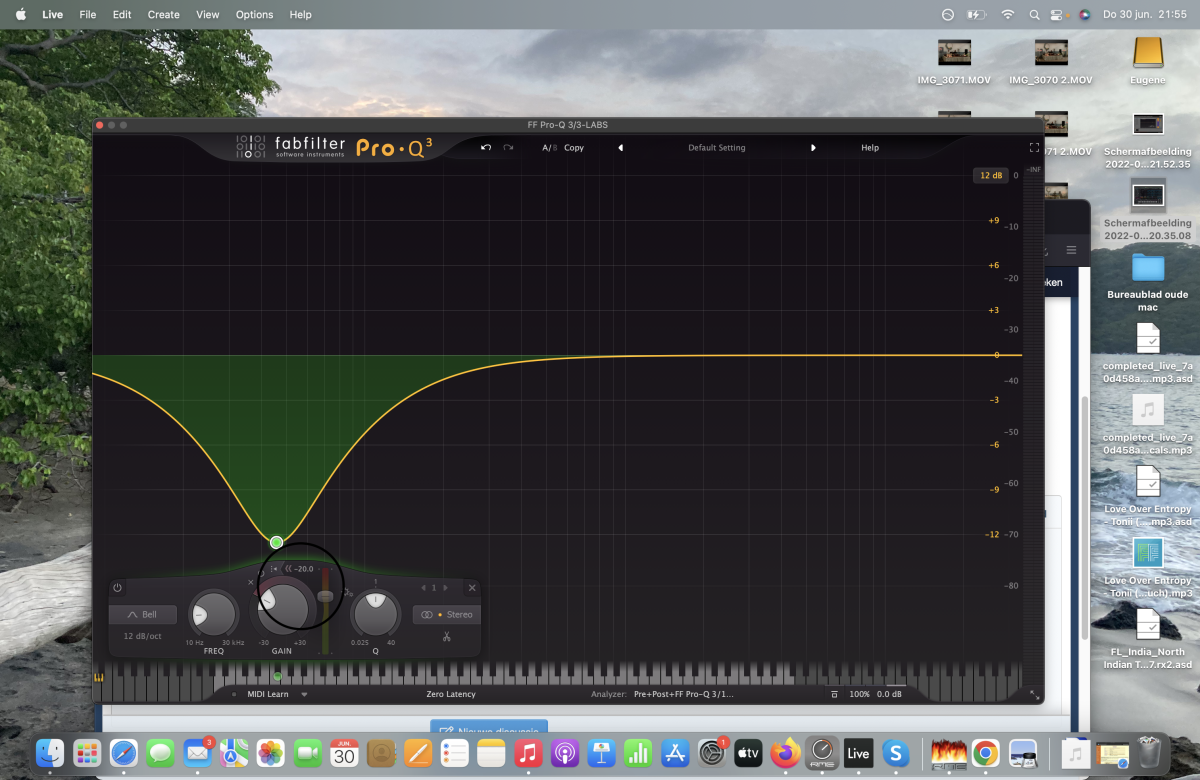Open Music from the Dock
The width and height of the screenshot is (1200, 780).
pyautogui.click(x=528, y=753)
